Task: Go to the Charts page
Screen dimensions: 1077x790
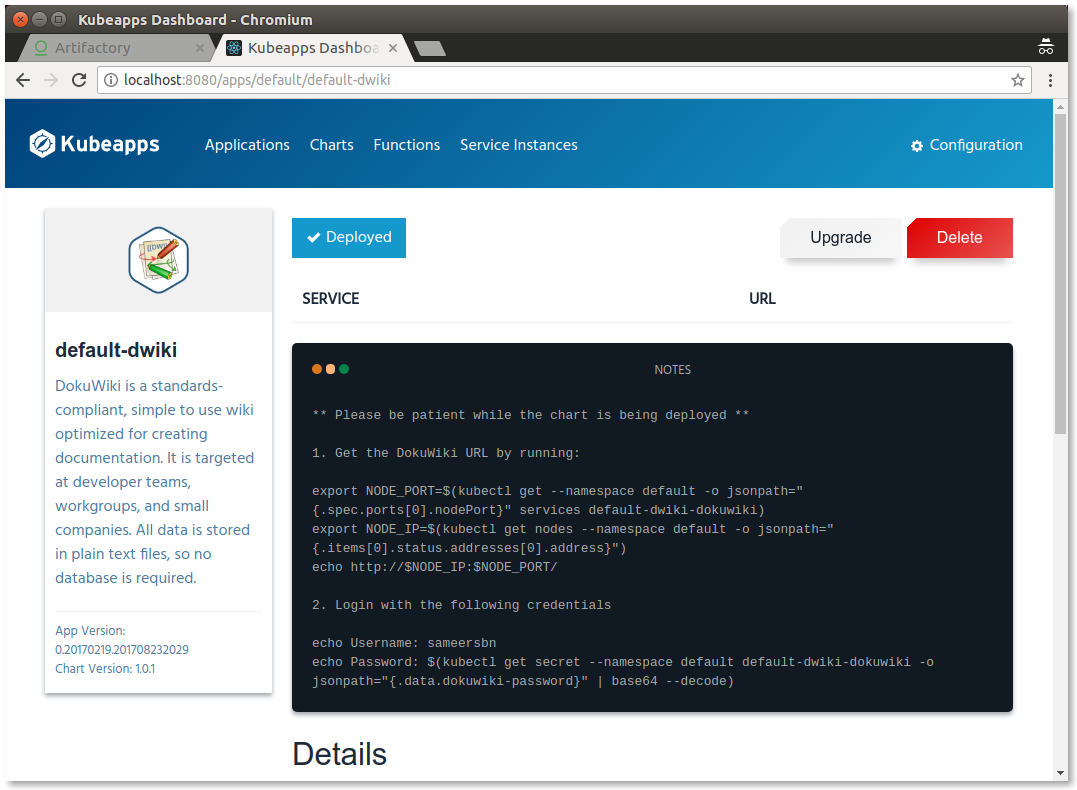Action: (332, 145)
